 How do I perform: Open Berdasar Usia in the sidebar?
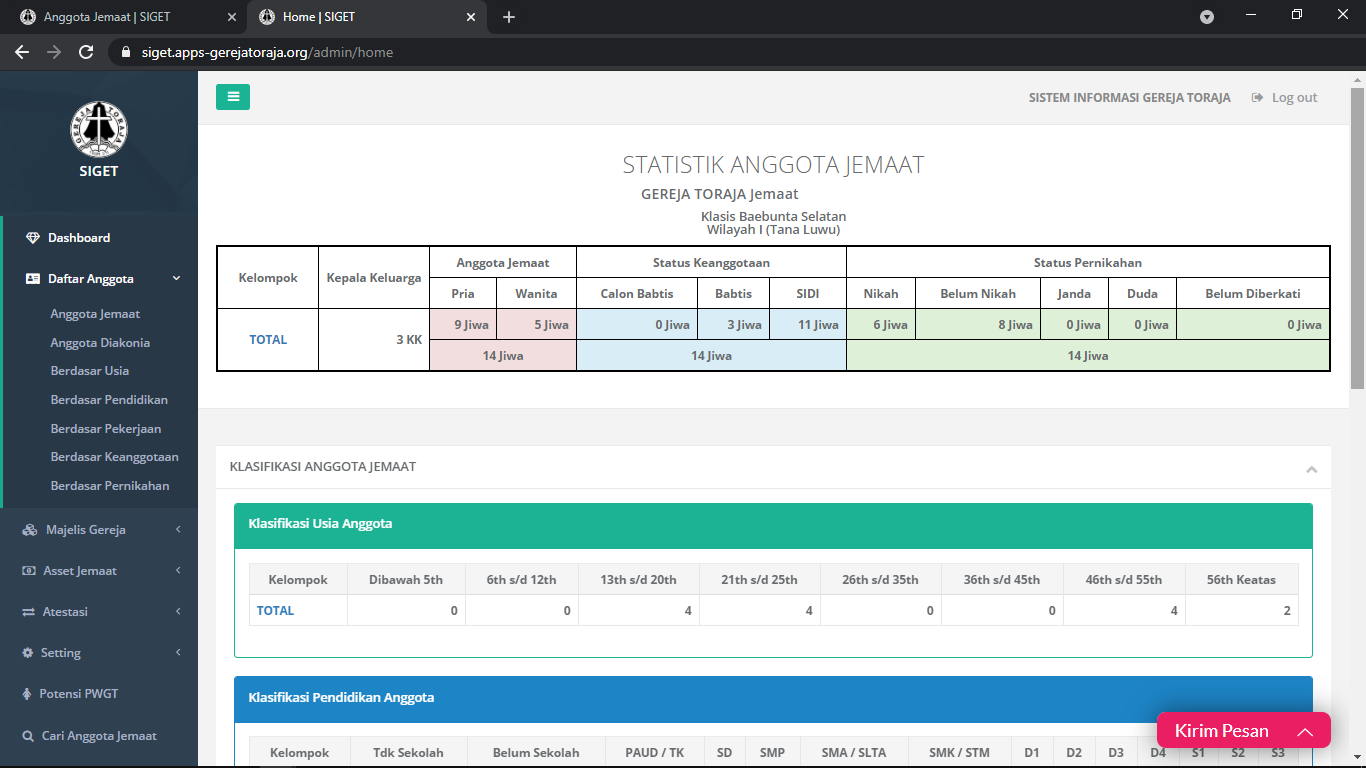click(90, 371)
